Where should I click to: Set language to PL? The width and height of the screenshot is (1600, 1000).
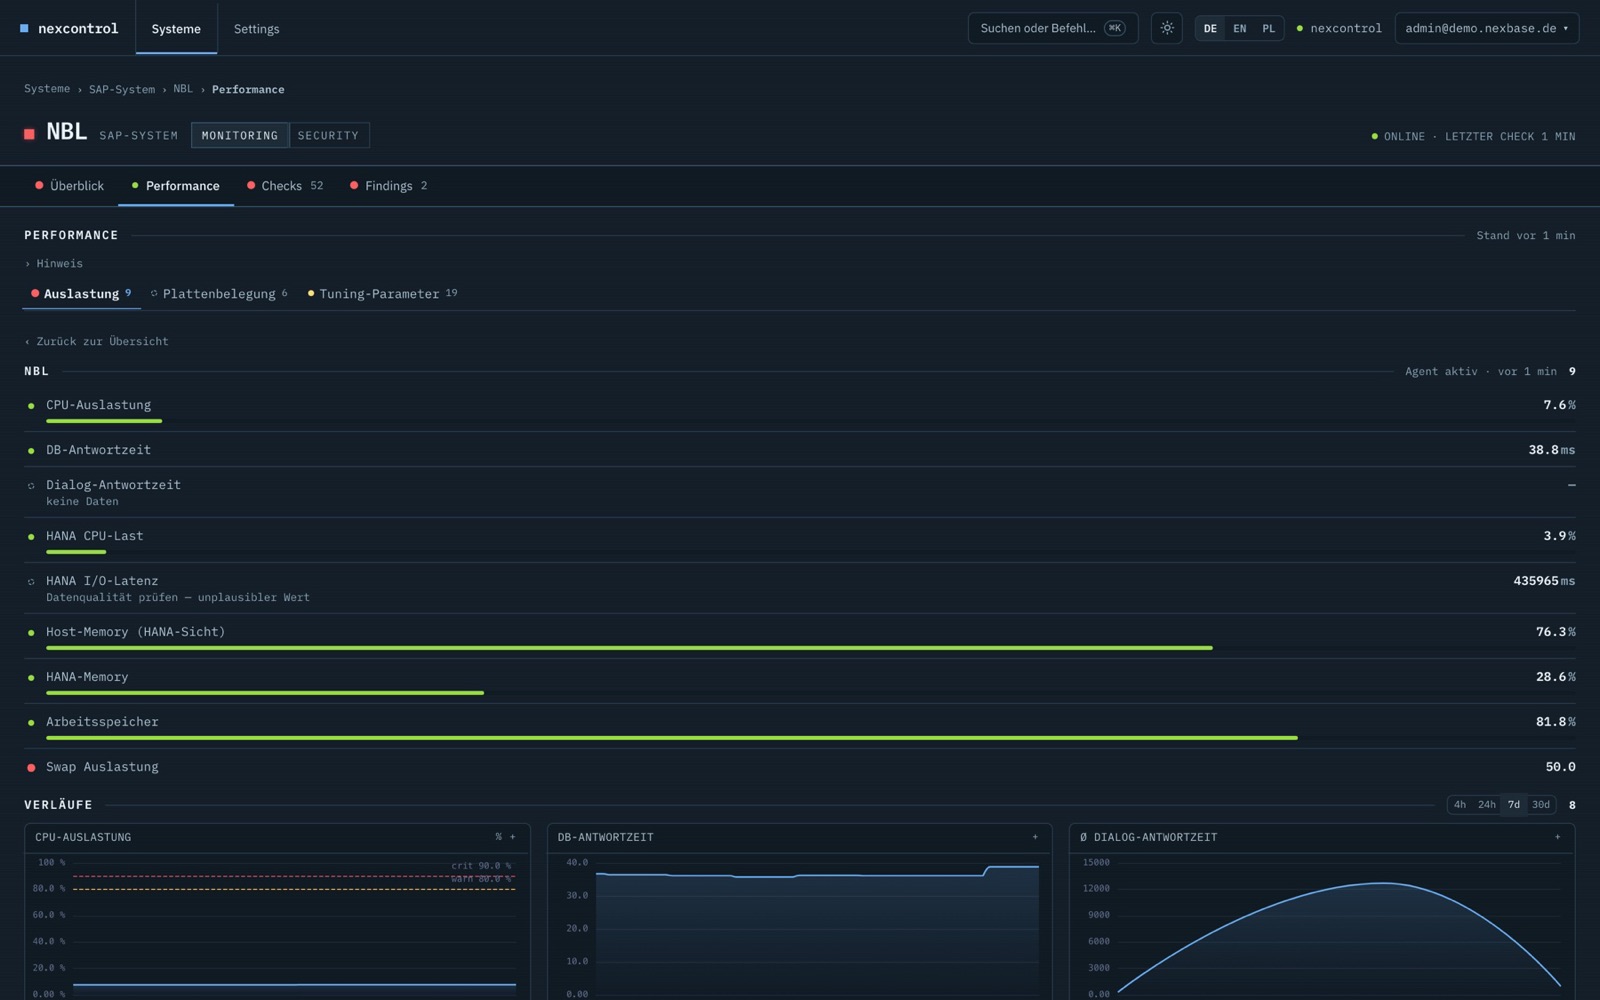(1268, 28)
